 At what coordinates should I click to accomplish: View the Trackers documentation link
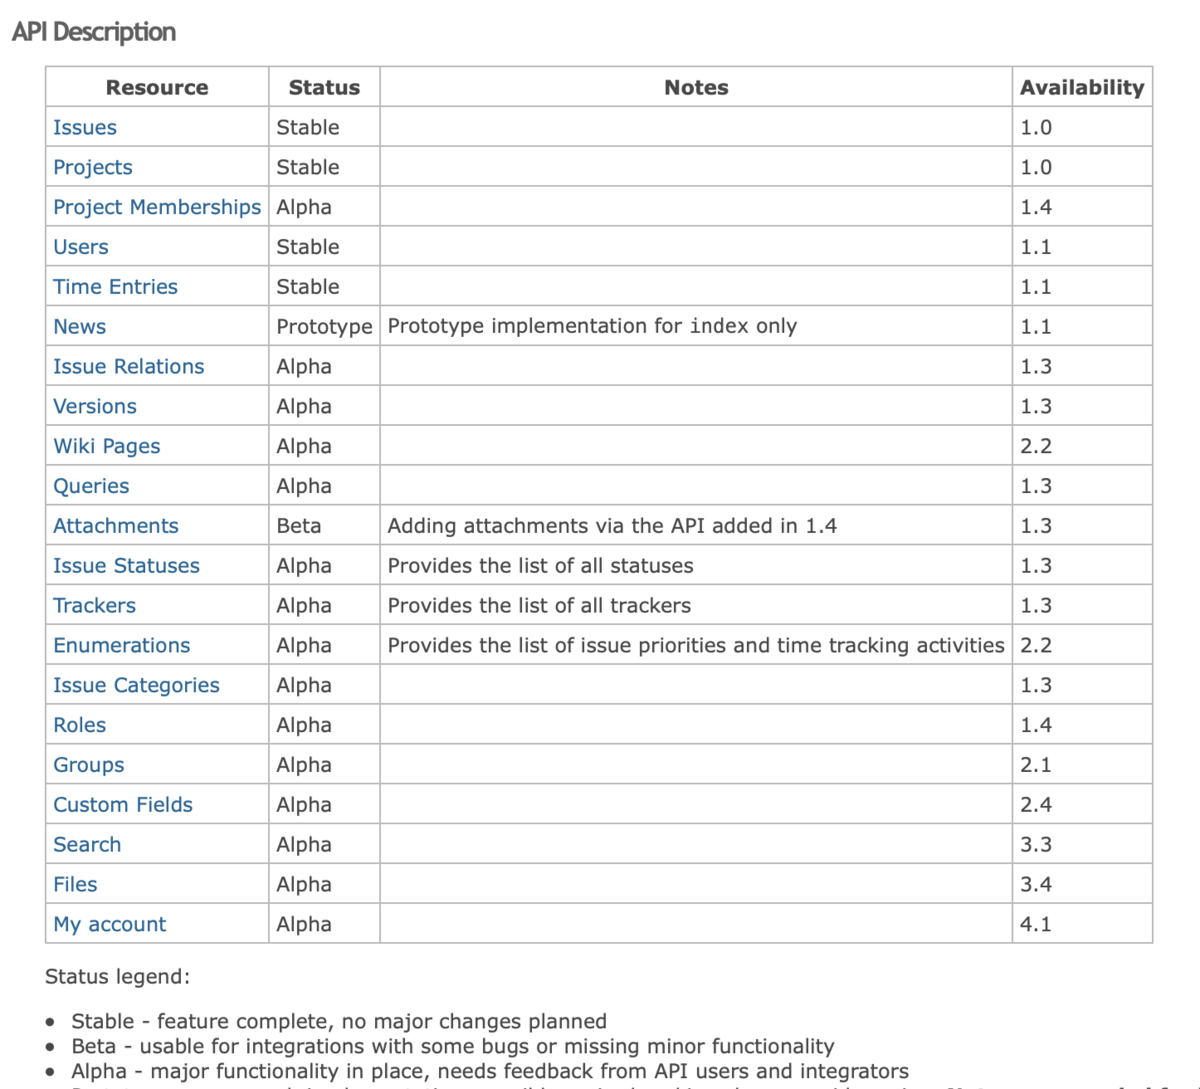93,605
